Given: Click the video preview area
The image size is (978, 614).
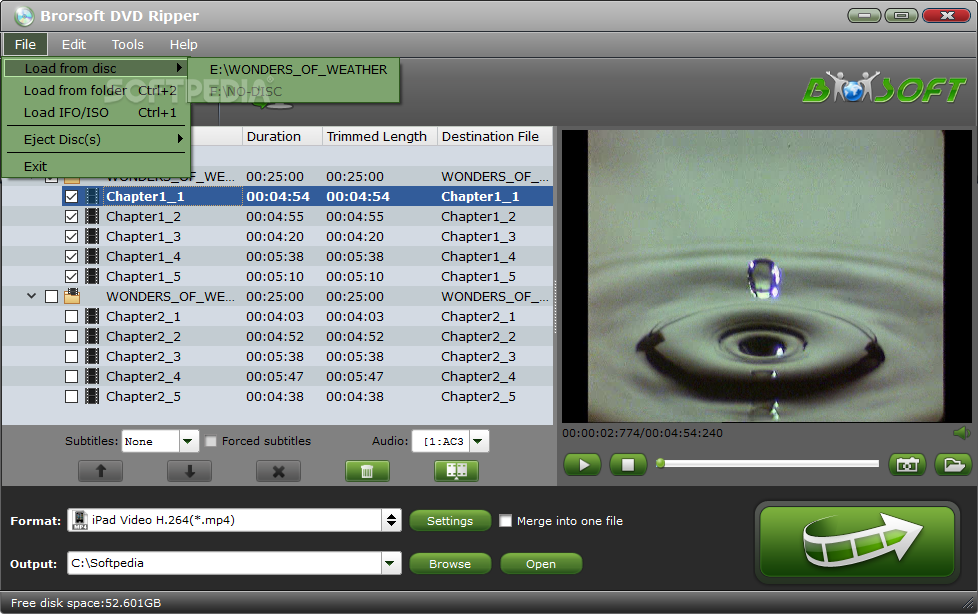Looking at the screenshot, I should pyautogui.click(x=767, y=276).
